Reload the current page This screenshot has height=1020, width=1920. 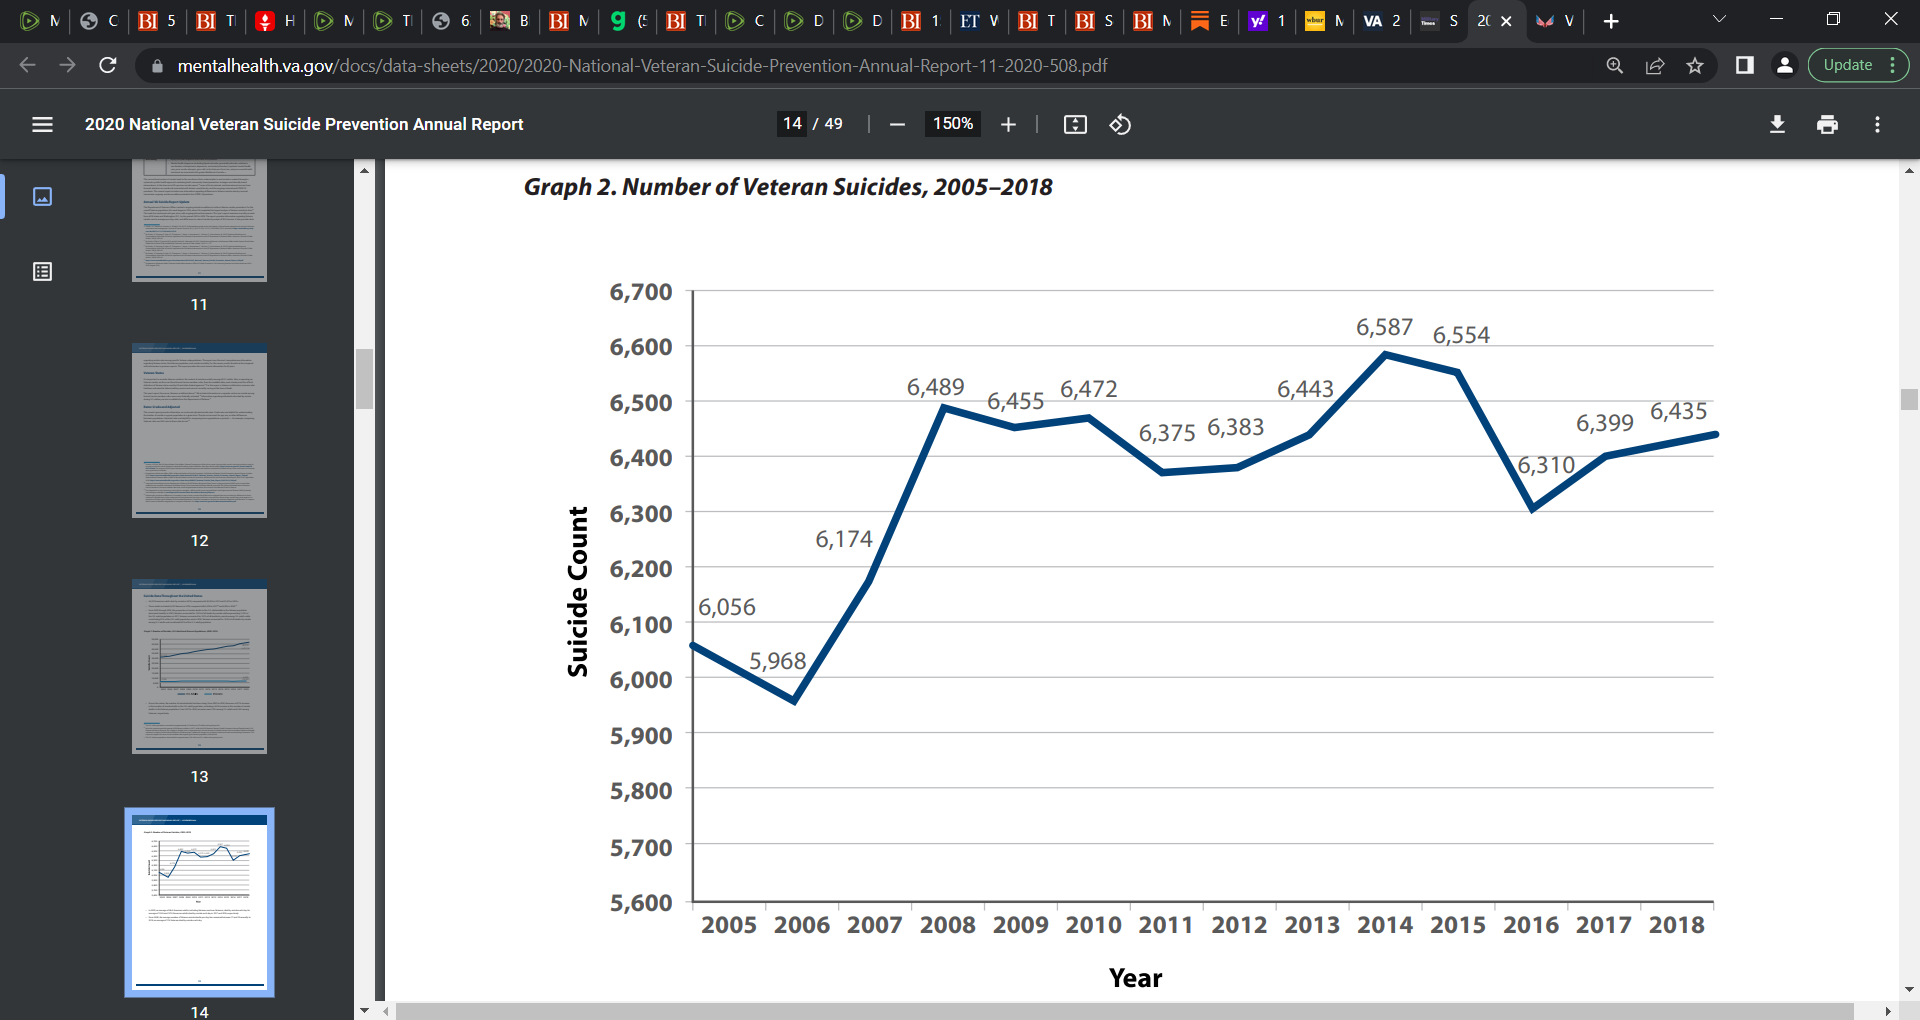point(108,65)
